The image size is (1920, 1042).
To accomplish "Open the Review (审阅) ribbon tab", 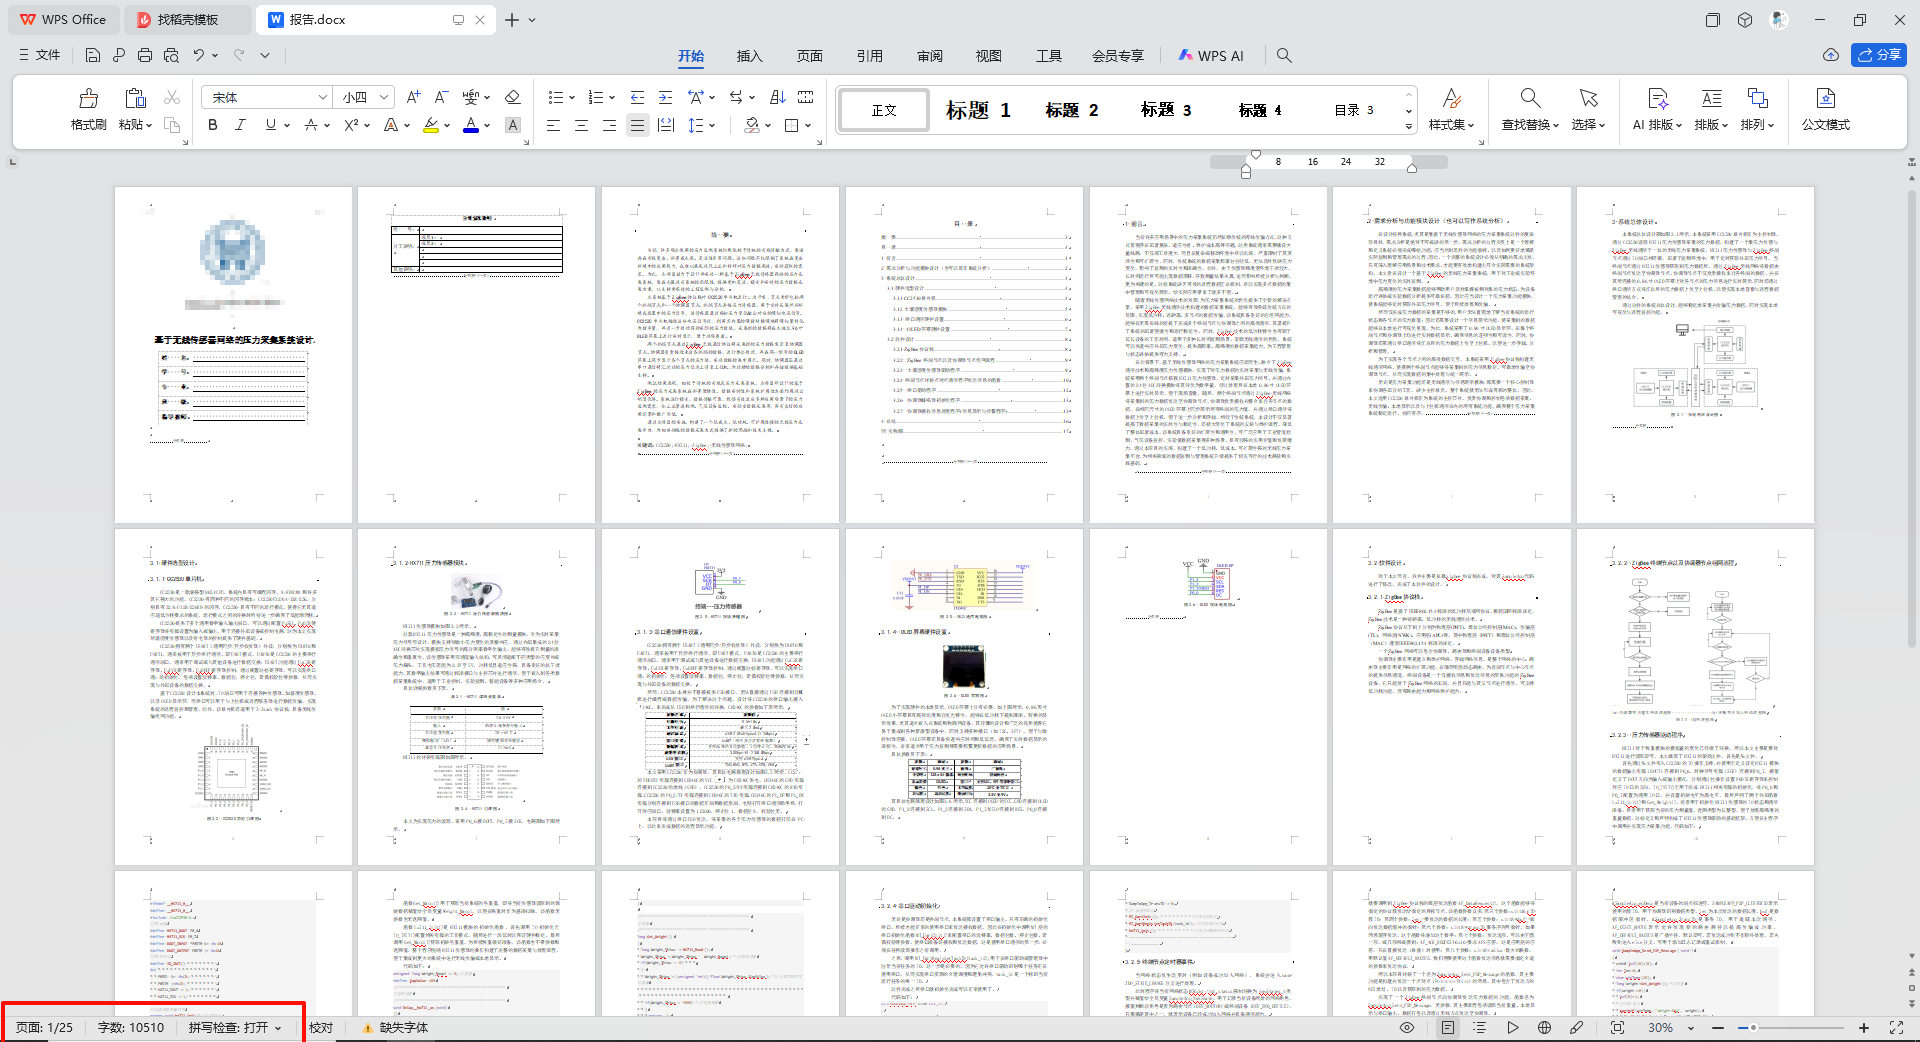I will pyautogui.click(x=930, y=56).
